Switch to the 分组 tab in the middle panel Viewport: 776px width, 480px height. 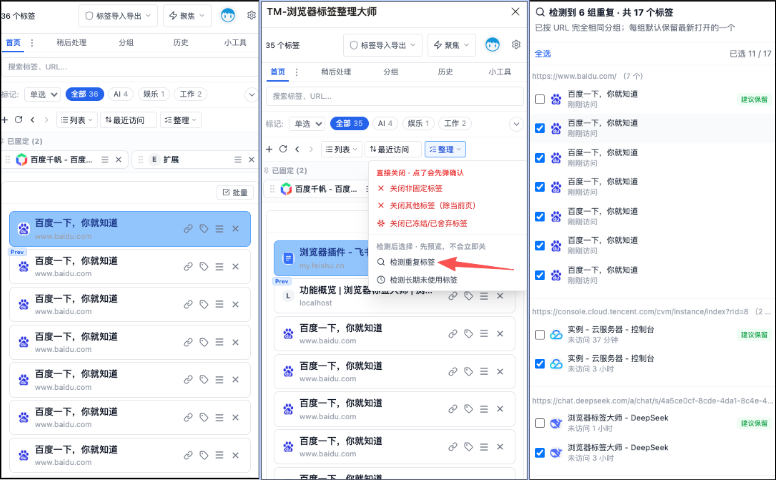(390, 72)
